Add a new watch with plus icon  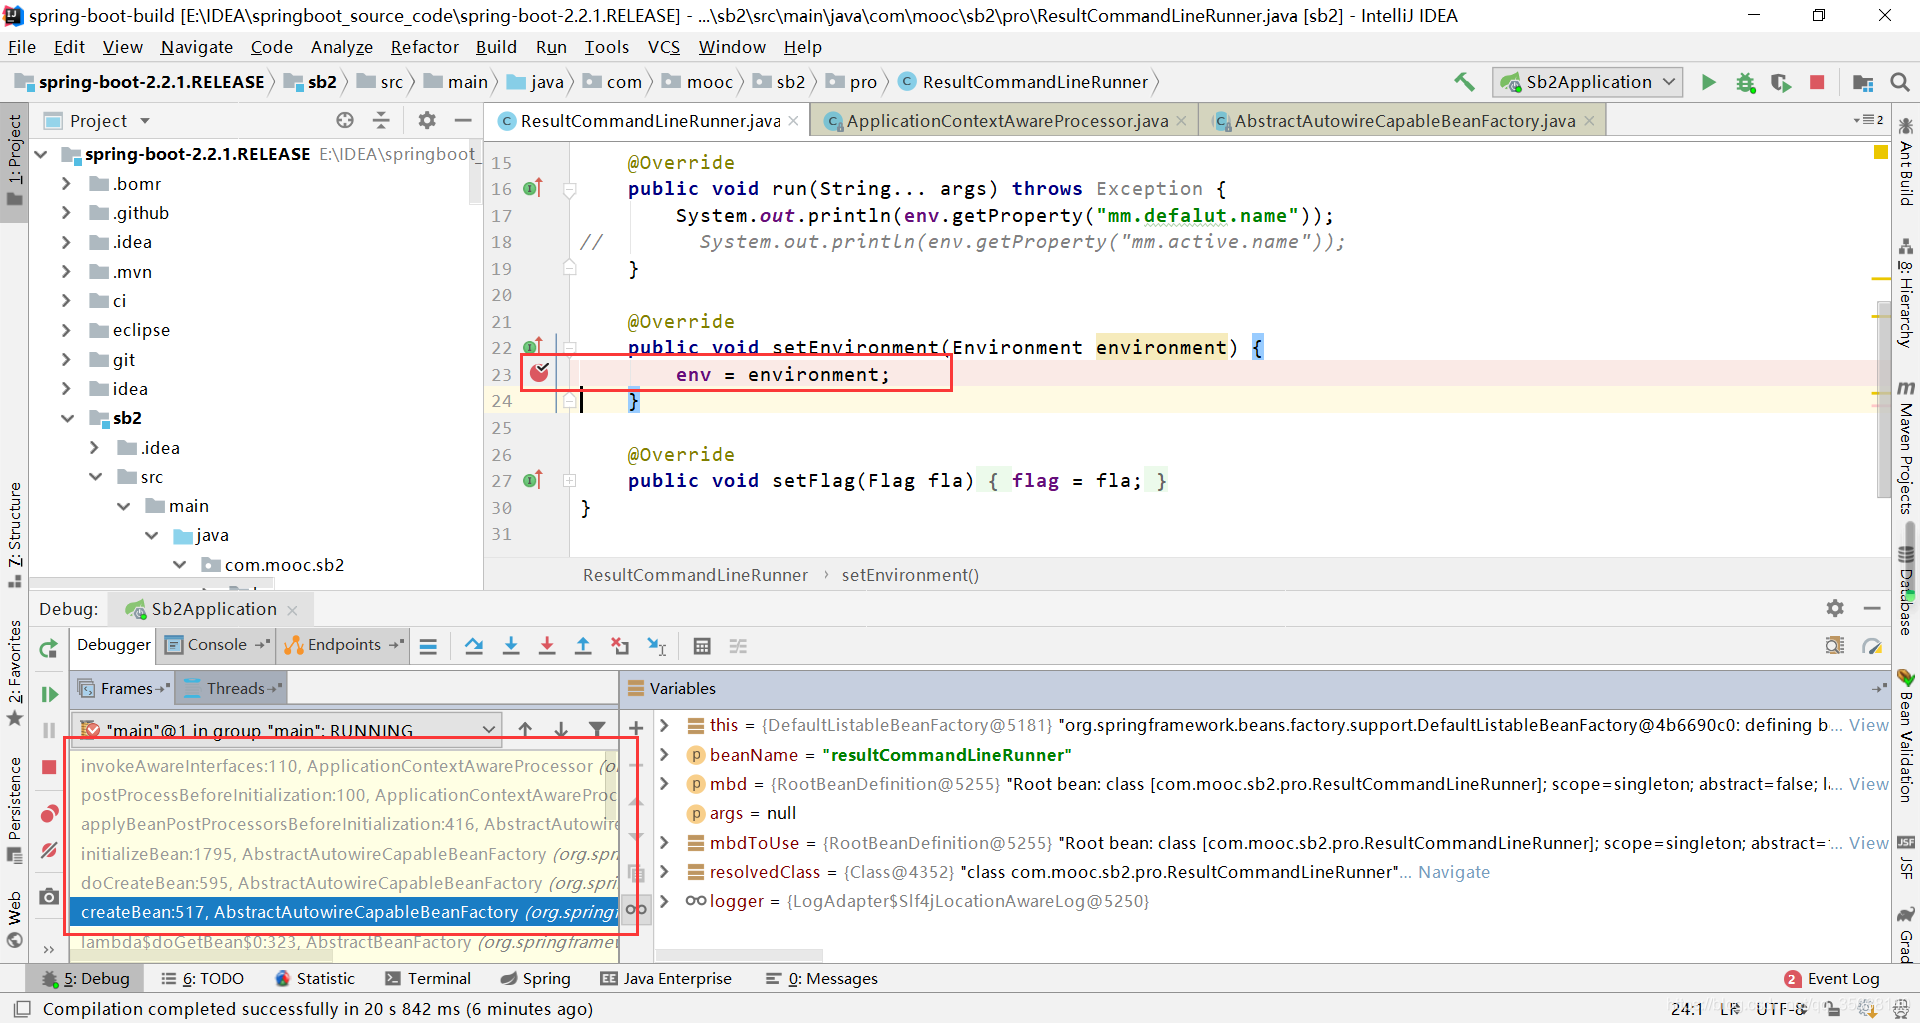point(636,727)
